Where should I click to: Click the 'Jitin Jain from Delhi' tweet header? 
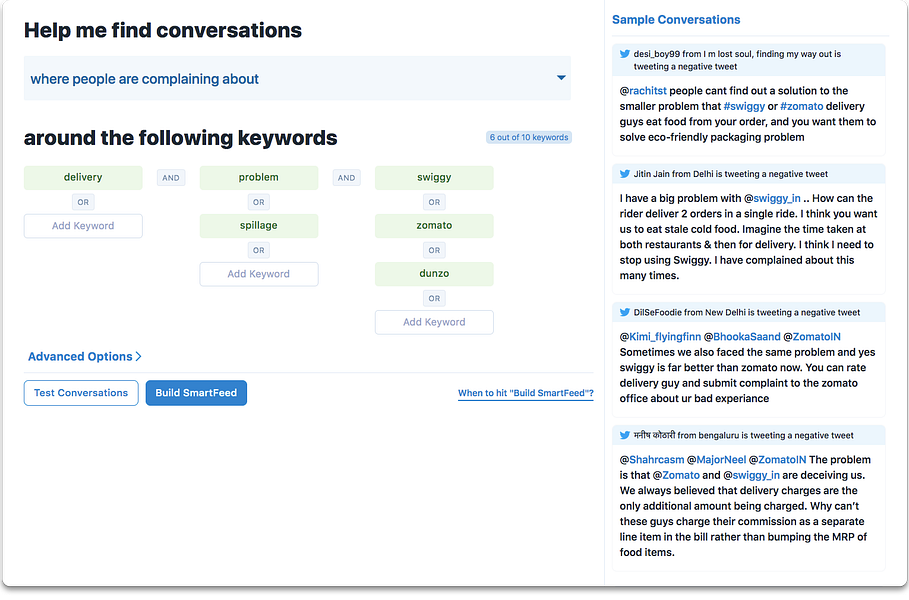730,174
